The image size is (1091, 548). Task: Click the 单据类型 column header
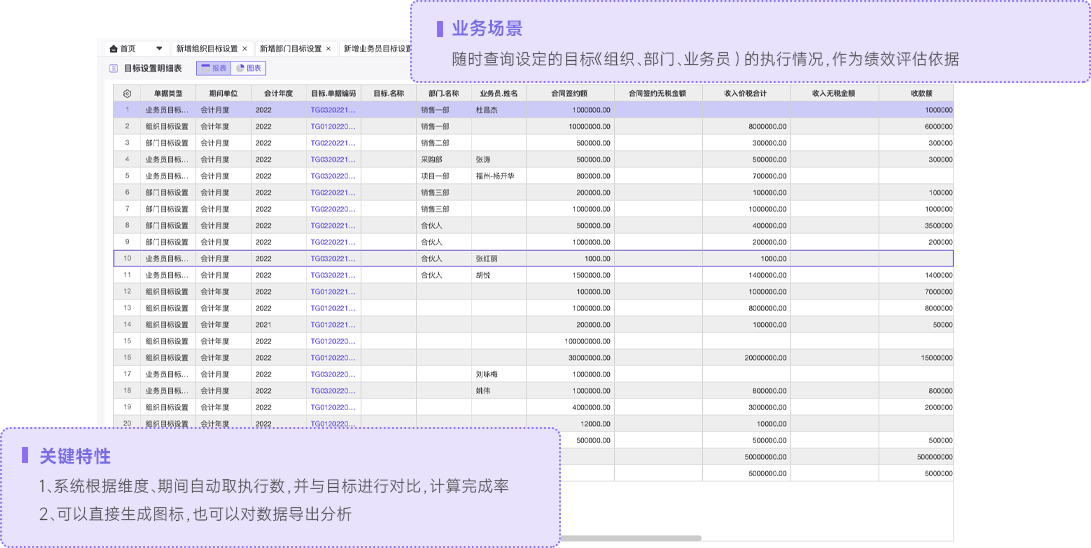tap(168, 93)
